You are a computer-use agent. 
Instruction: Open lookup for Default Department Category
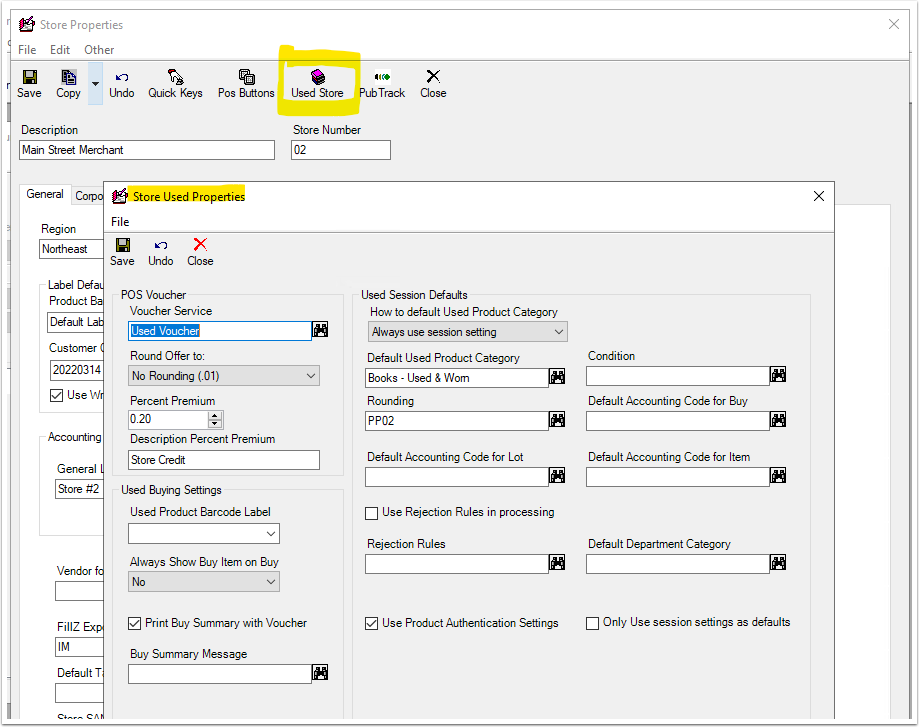[x=778, y=563]
